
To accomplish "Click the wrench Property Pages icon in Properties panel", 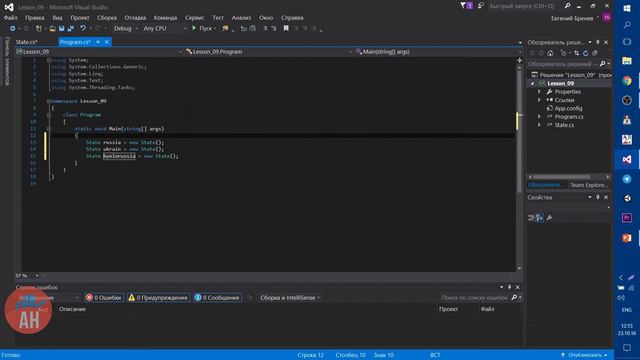I will point(549,218).
